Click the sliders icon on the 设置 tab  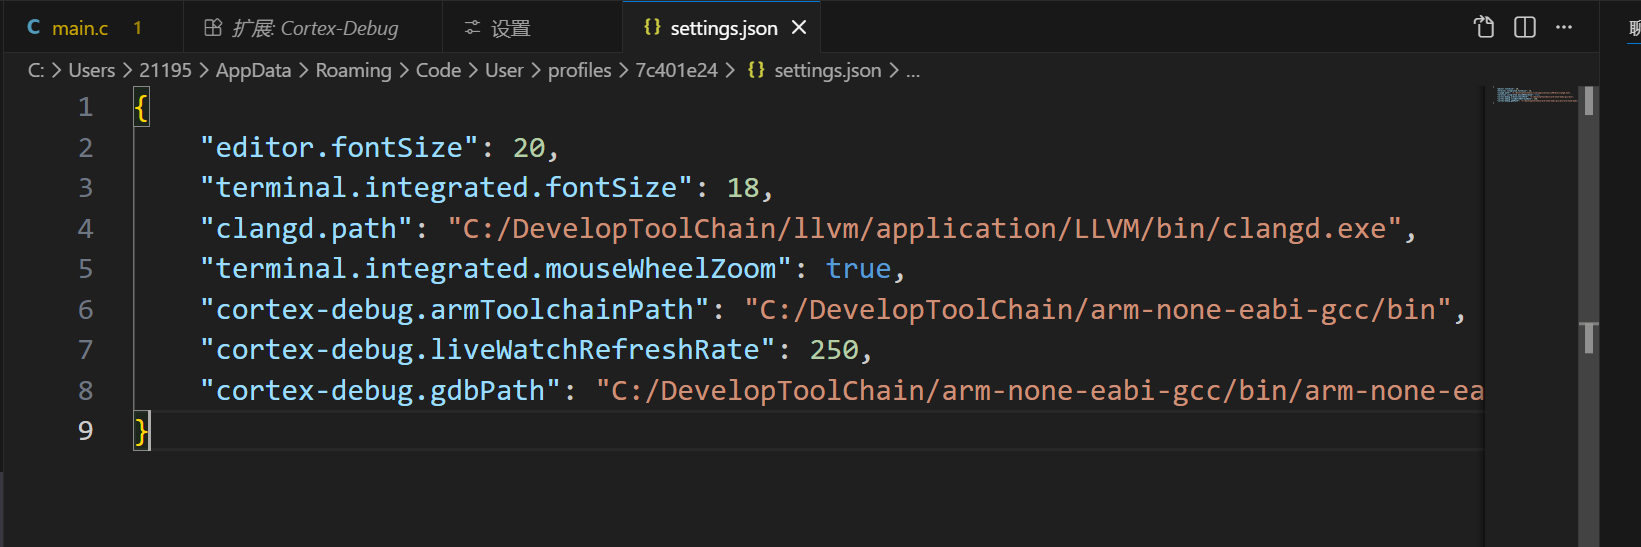coord(472,28)
